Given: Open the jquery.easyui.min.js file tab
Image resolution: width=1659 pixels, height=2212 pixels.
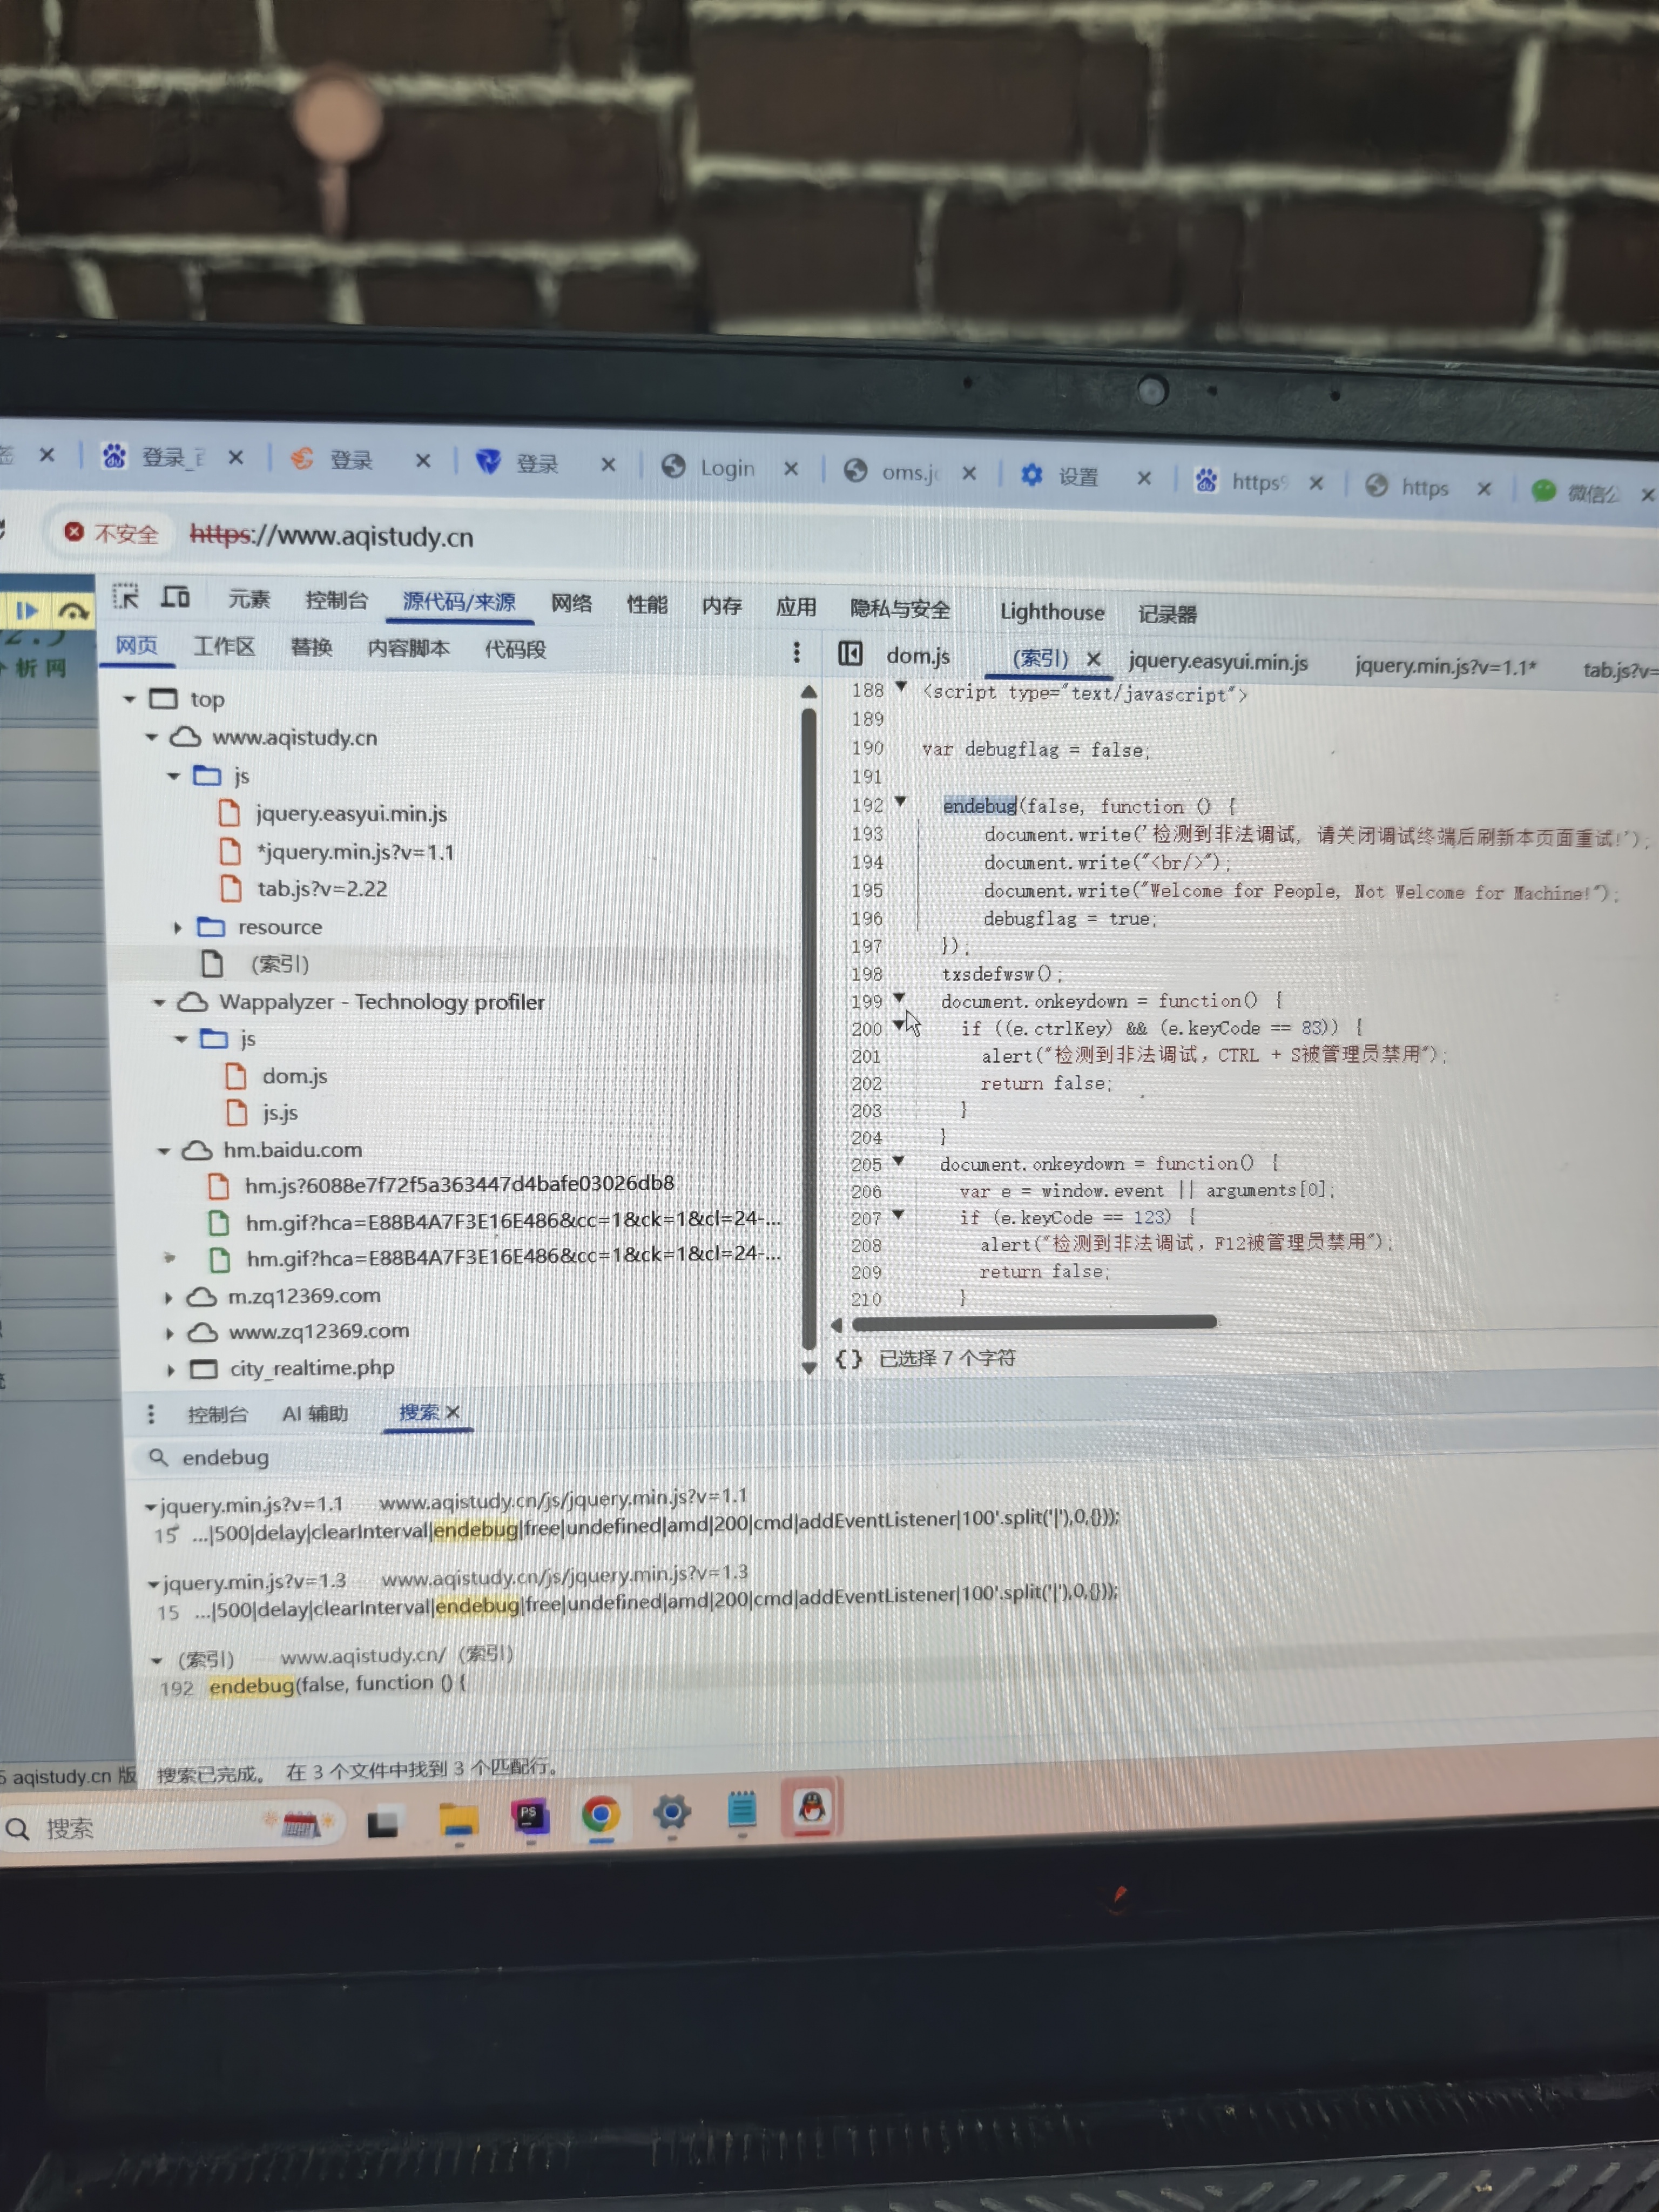Looking at the screenshot, I should pos(1217,662).
